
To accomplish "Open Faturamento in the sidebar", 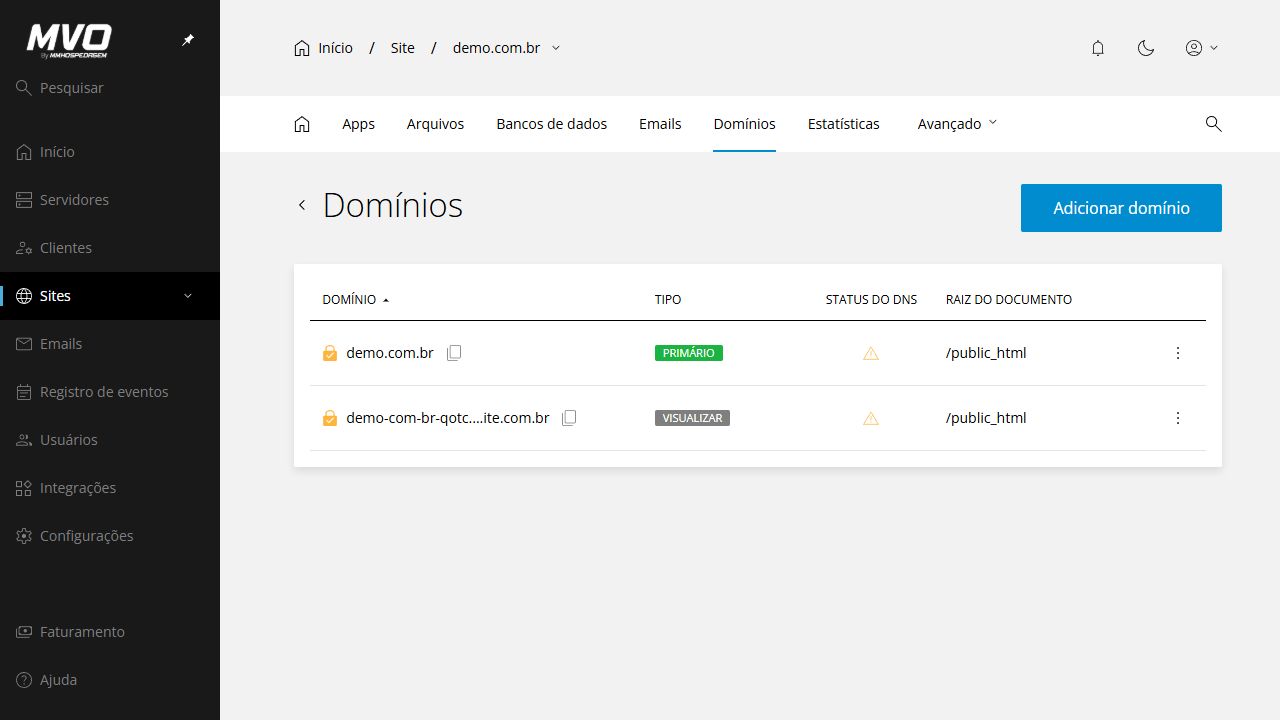I will point(110,632).
